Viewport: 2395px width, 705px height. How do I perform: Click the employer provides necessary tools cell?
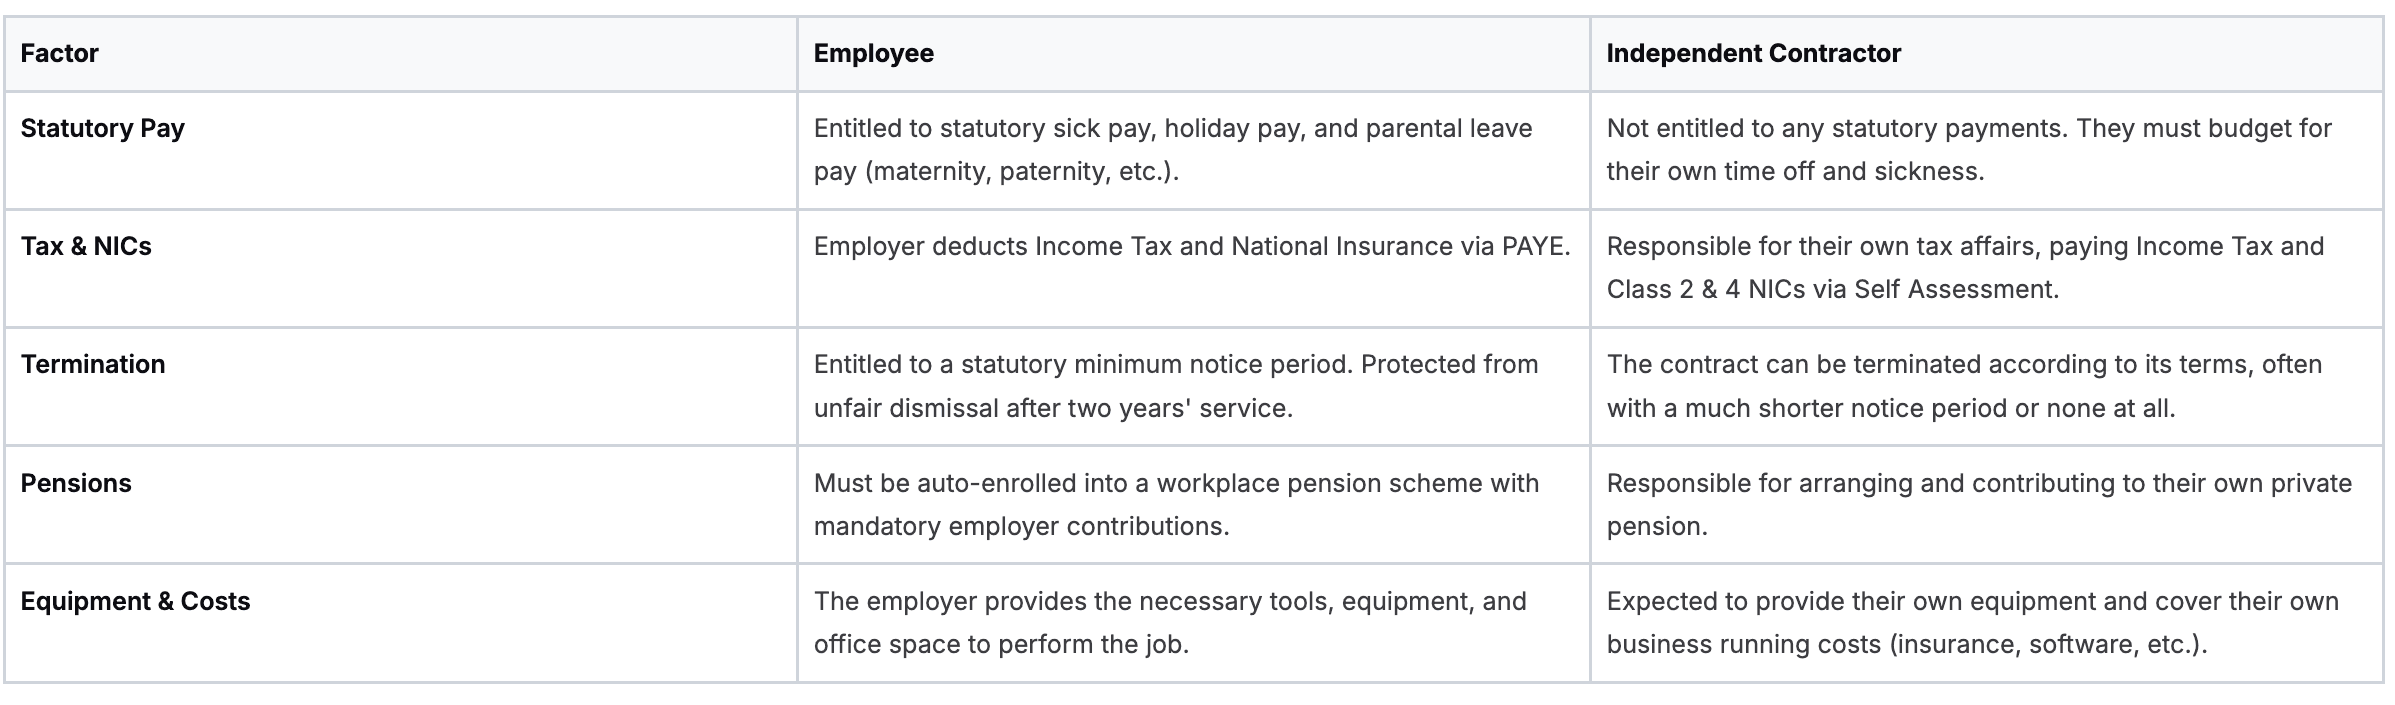[1169, 622]
